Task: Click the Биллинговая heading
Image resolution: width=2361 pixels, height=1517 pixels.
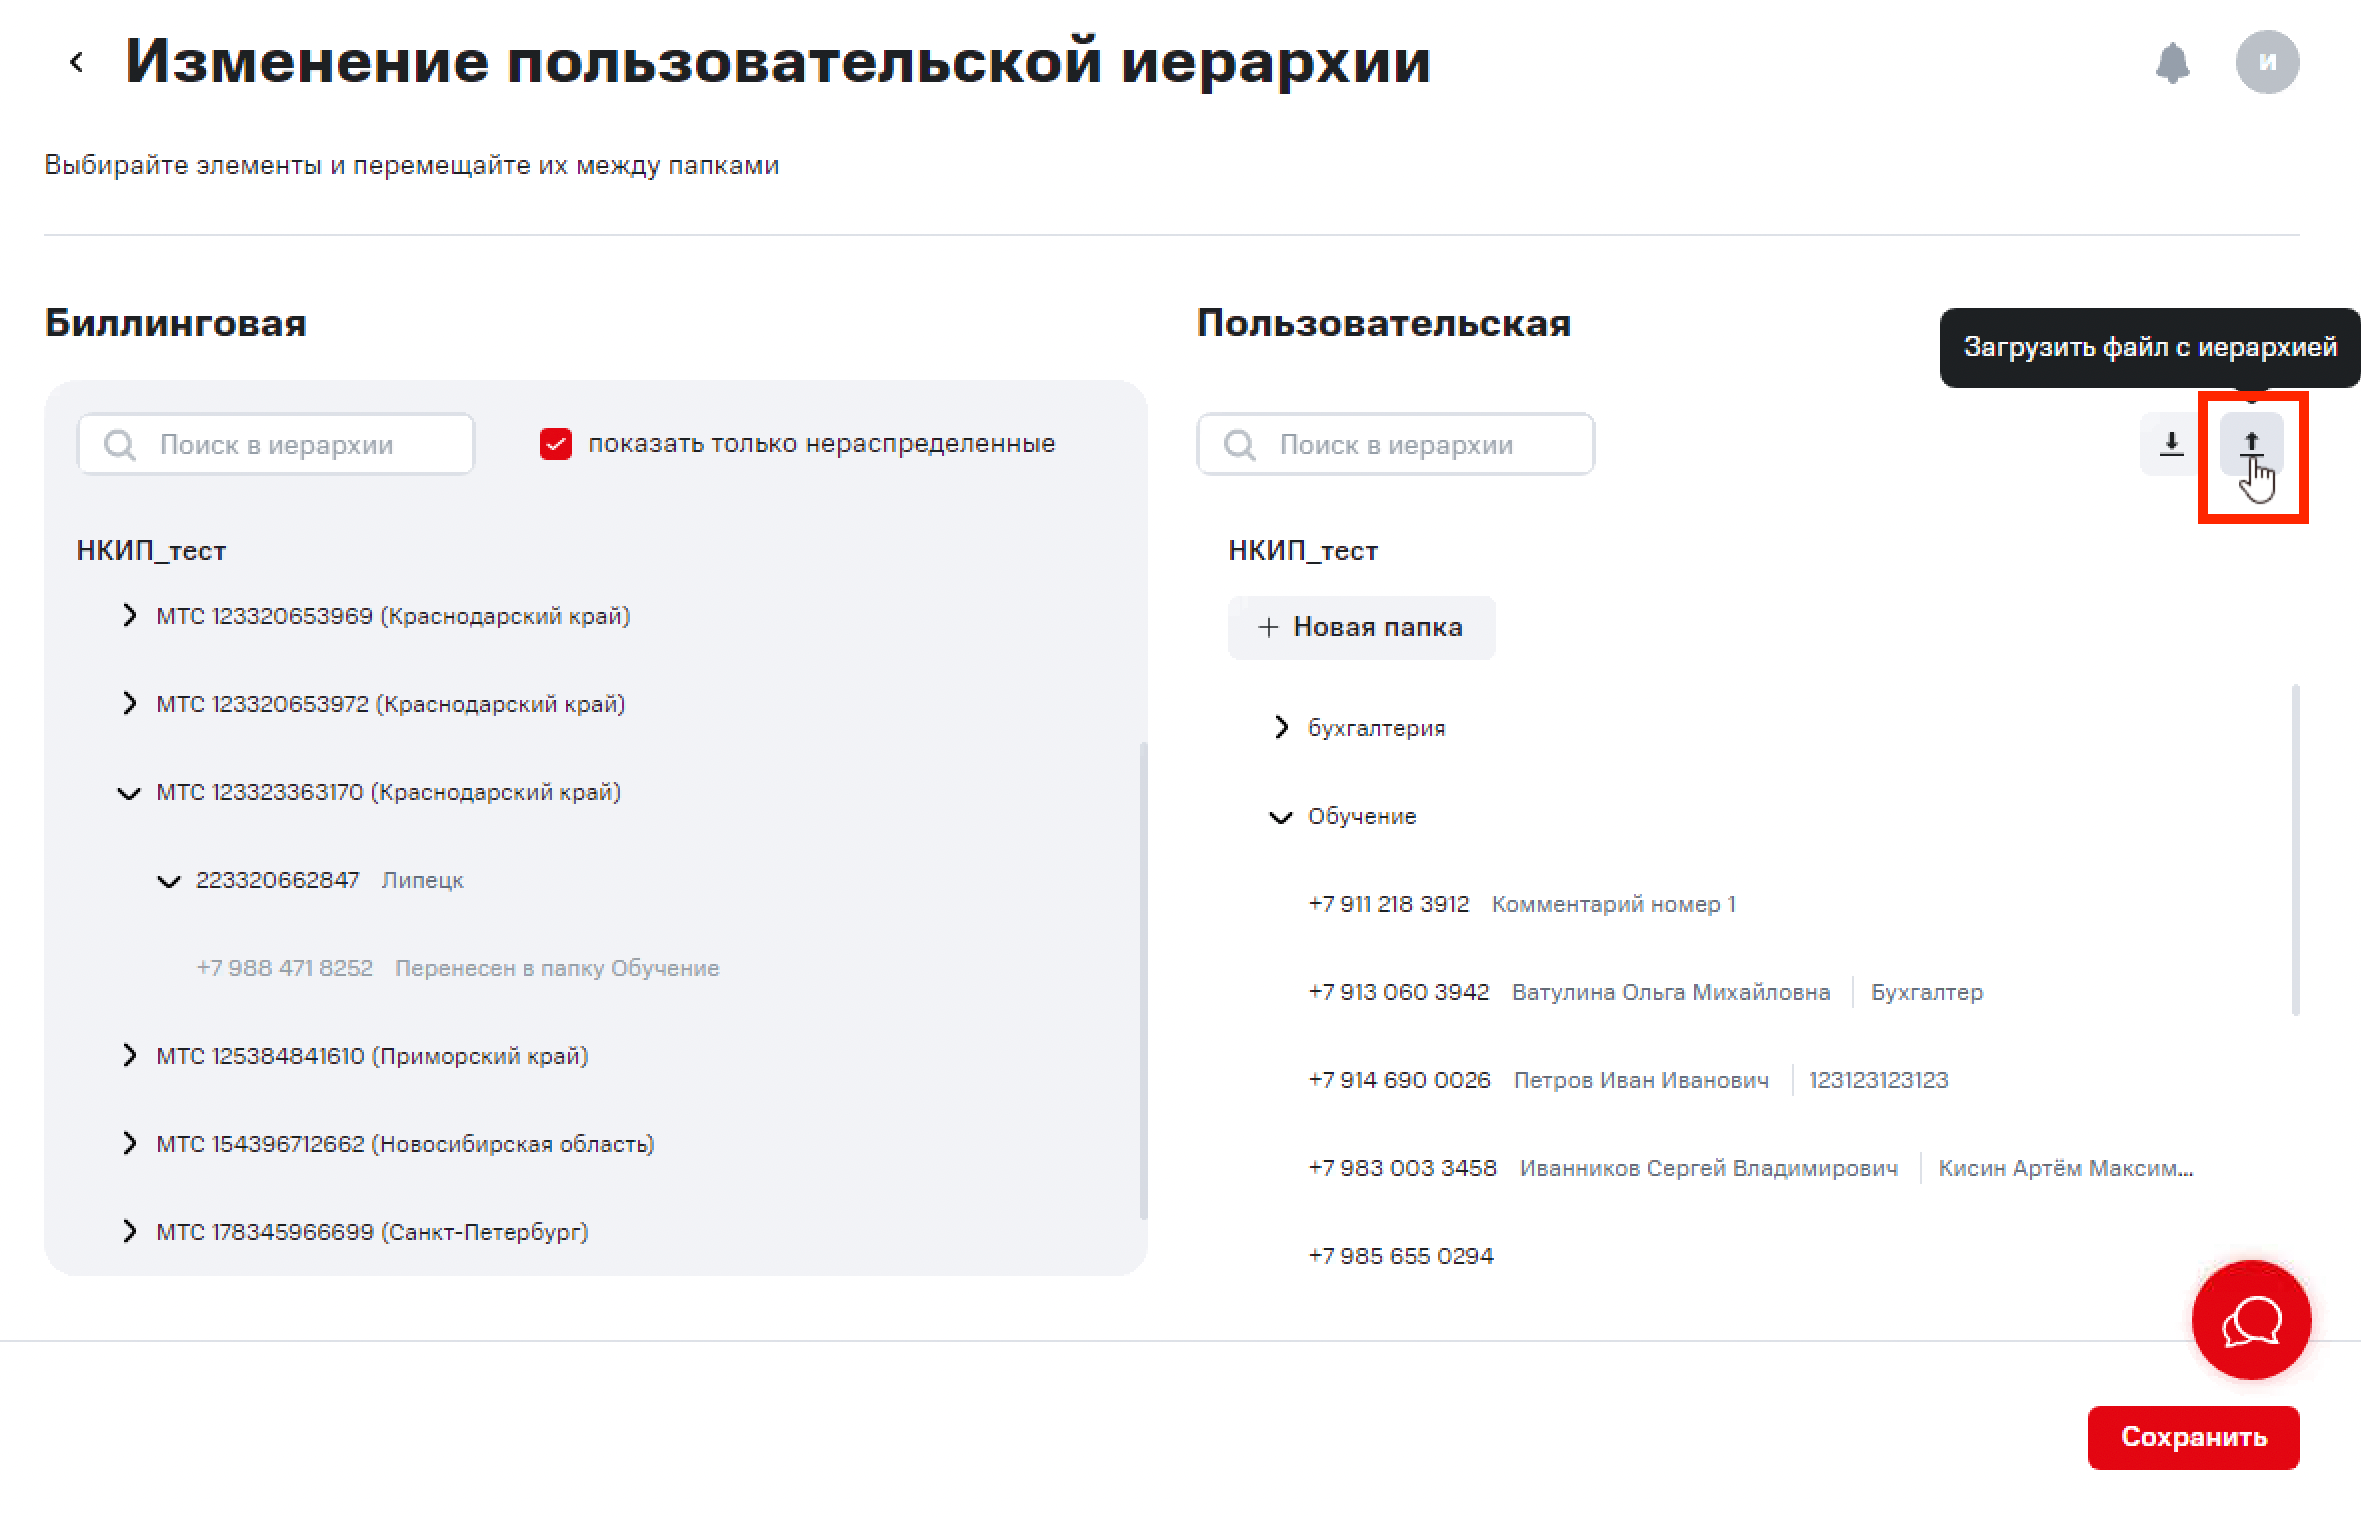Action: coord(176,323)
